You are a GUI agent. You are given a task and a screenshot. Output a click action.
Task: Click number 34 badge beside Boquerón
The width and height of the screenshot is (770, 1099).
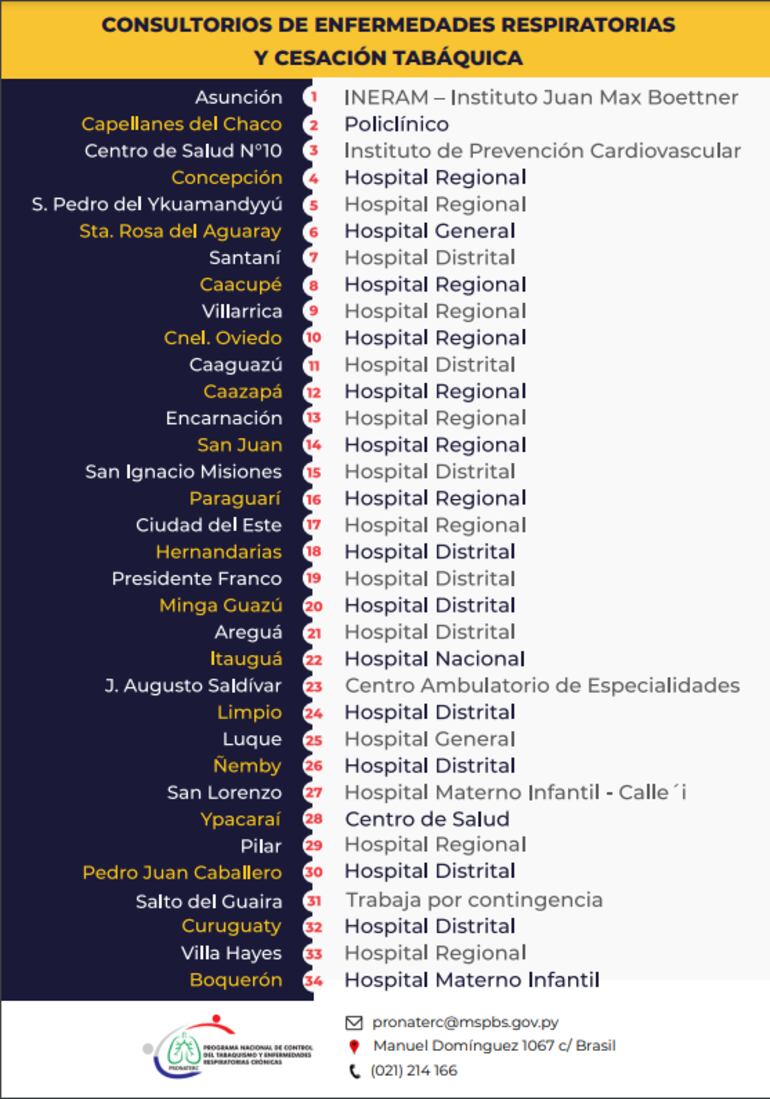pos(313,981)
